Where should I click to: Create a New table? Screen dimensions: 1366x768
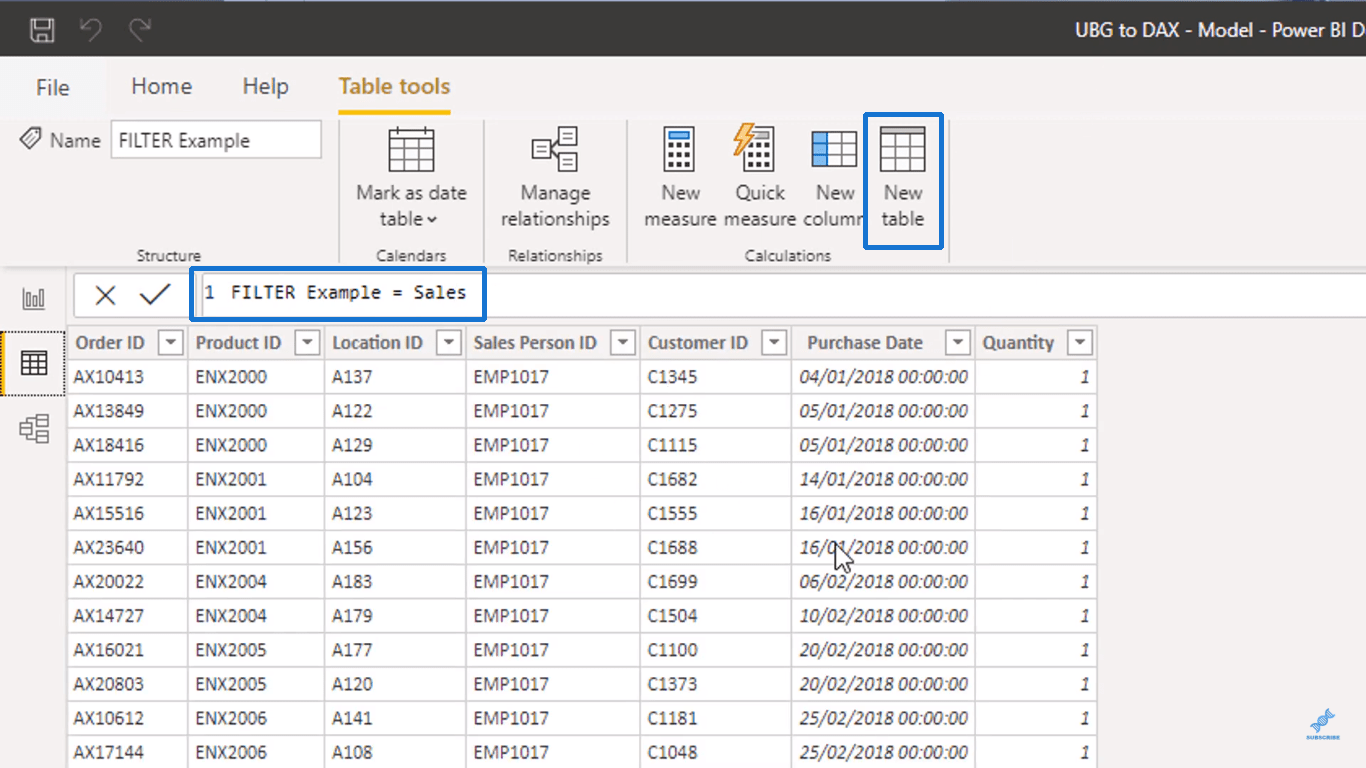click(x=902, y=178)
